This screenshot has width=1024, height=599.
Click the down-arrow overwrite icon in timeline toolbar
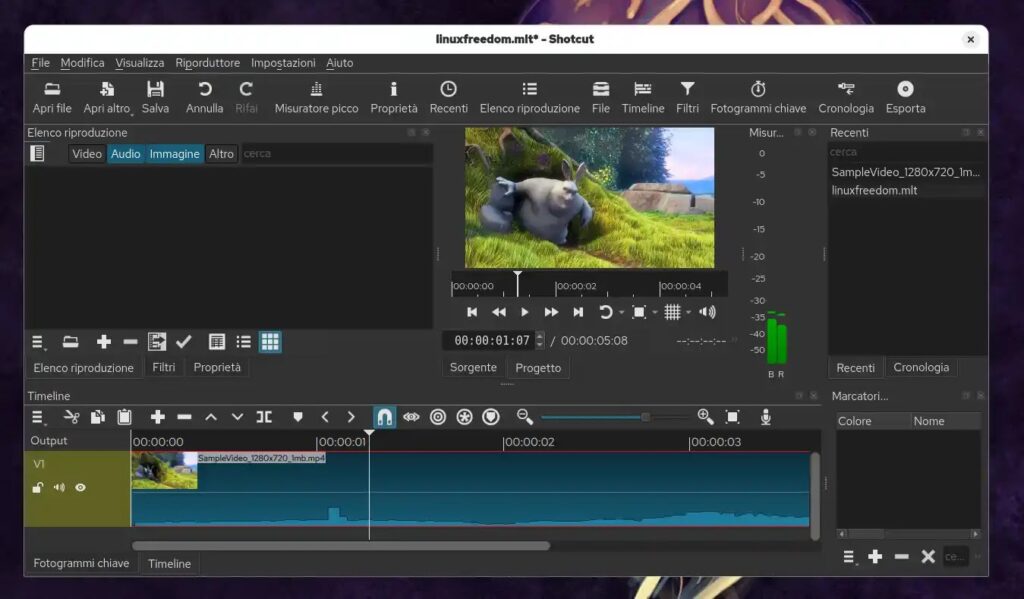click(237, 417)
